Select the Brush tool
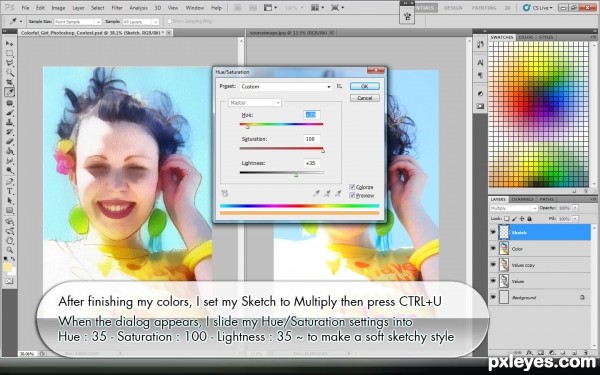Viewport: 600px width, 375px height. pyautogui.click(x=9, y=113)
